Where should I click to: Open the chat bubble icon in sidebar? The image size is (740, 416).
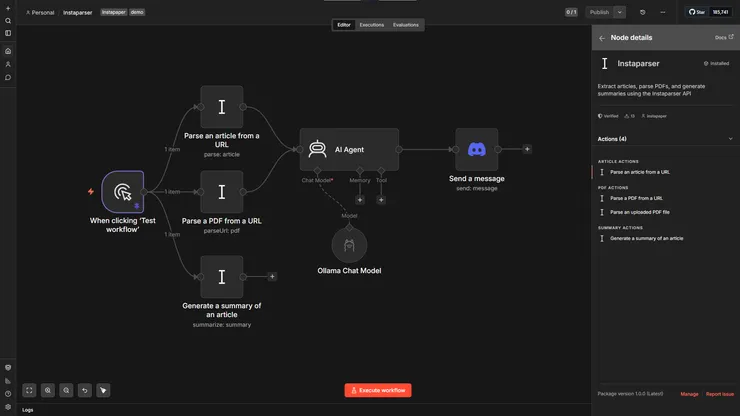click(8, 77)
